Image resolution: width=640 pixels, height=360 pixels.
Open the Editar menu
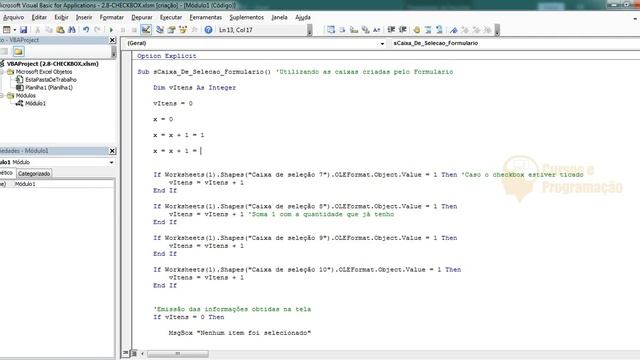pyautogui.click(x=39, y=17)
